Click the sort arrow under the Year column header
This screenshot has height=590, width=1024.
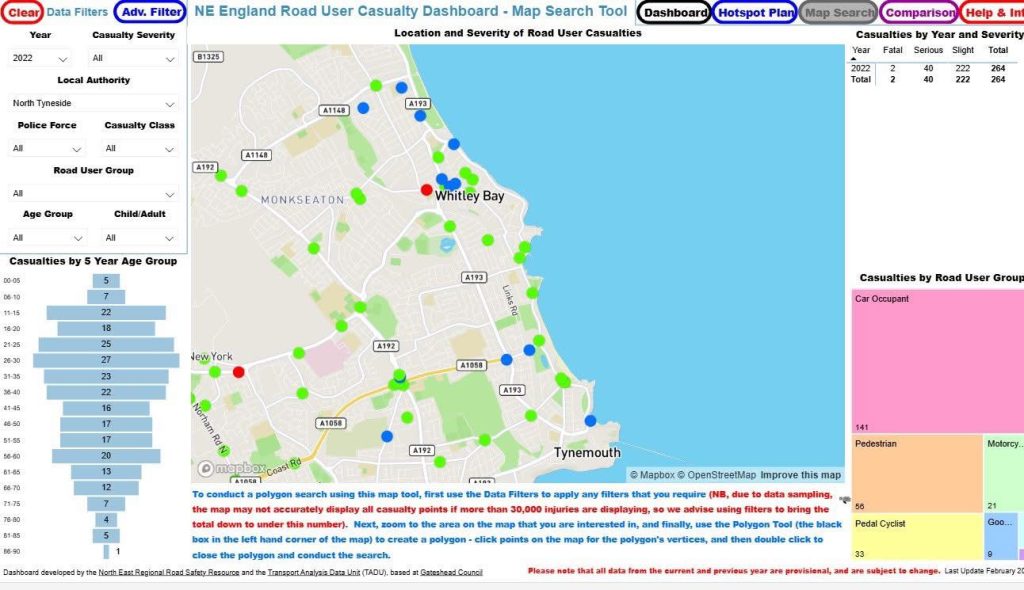(x=854, y=59)
